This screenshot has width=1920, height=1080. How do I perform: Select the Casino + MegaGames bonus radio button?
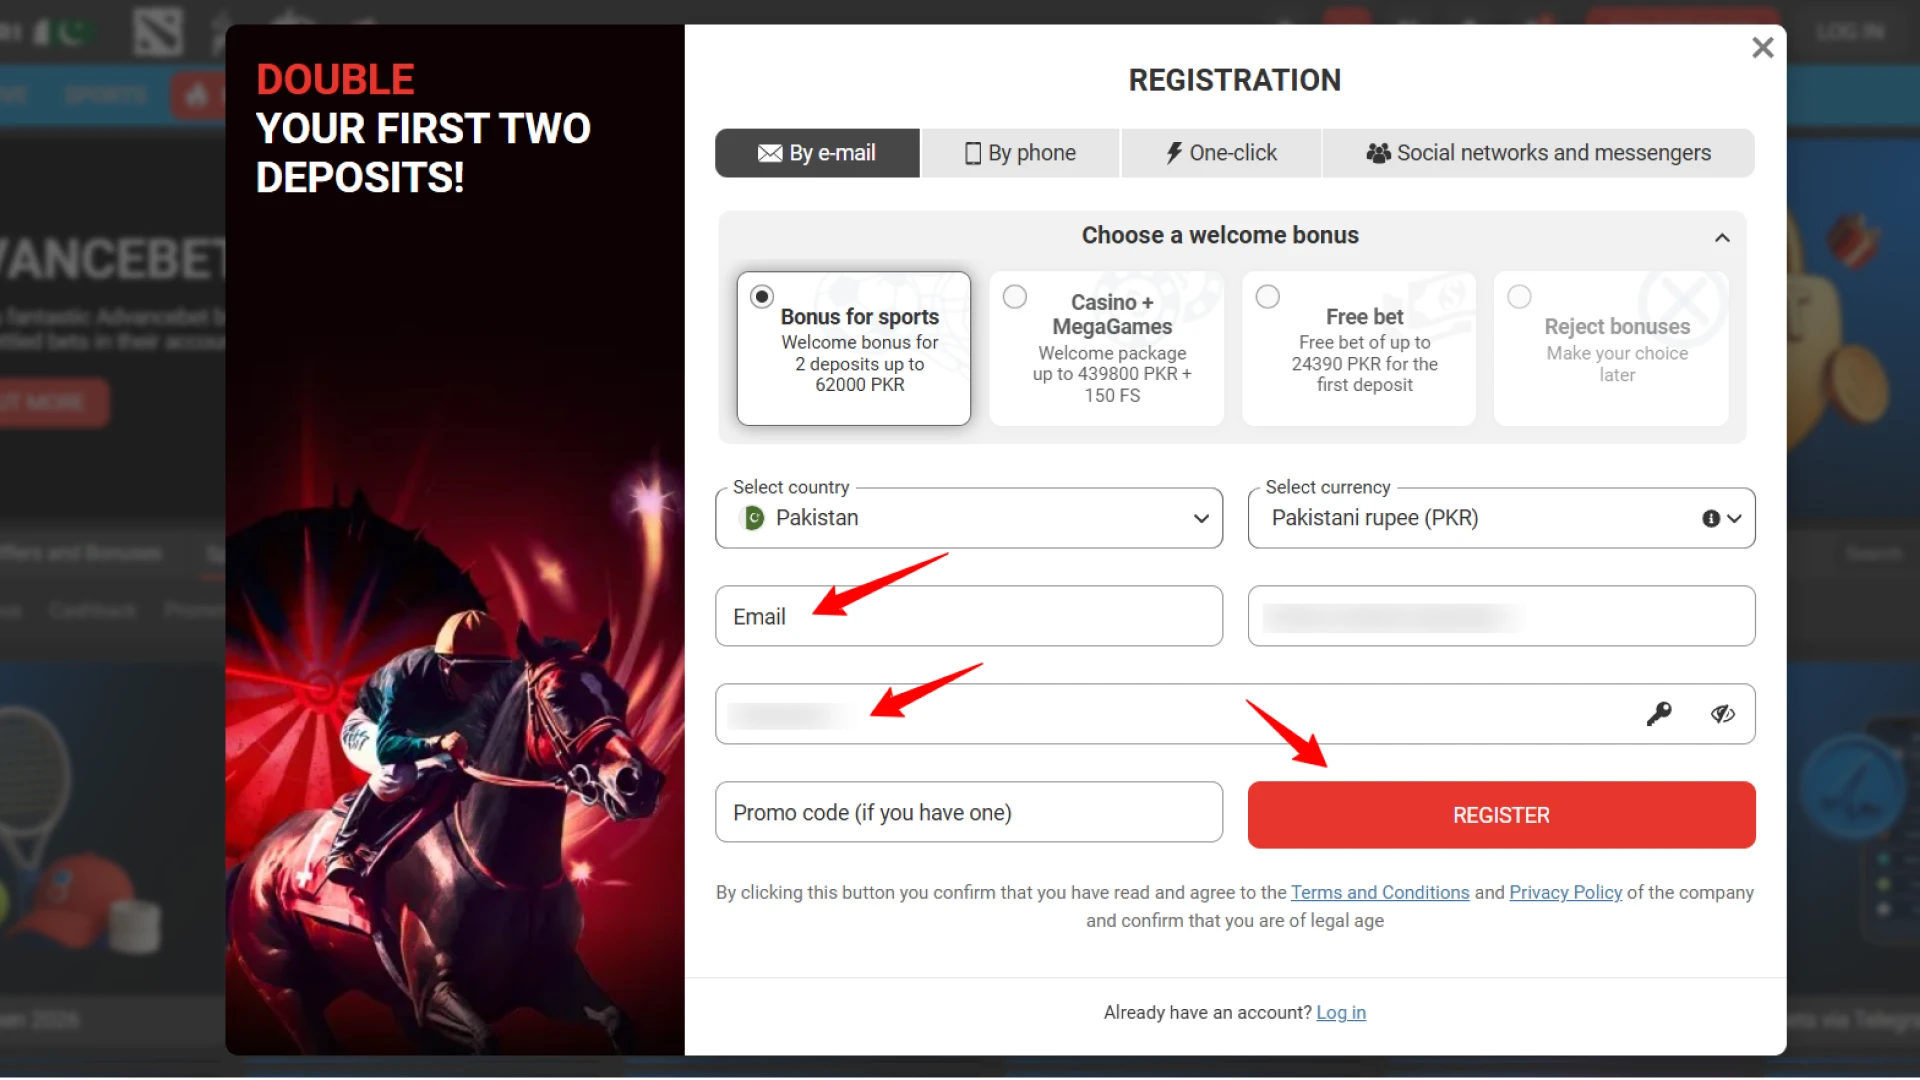tap(1014, 296)
